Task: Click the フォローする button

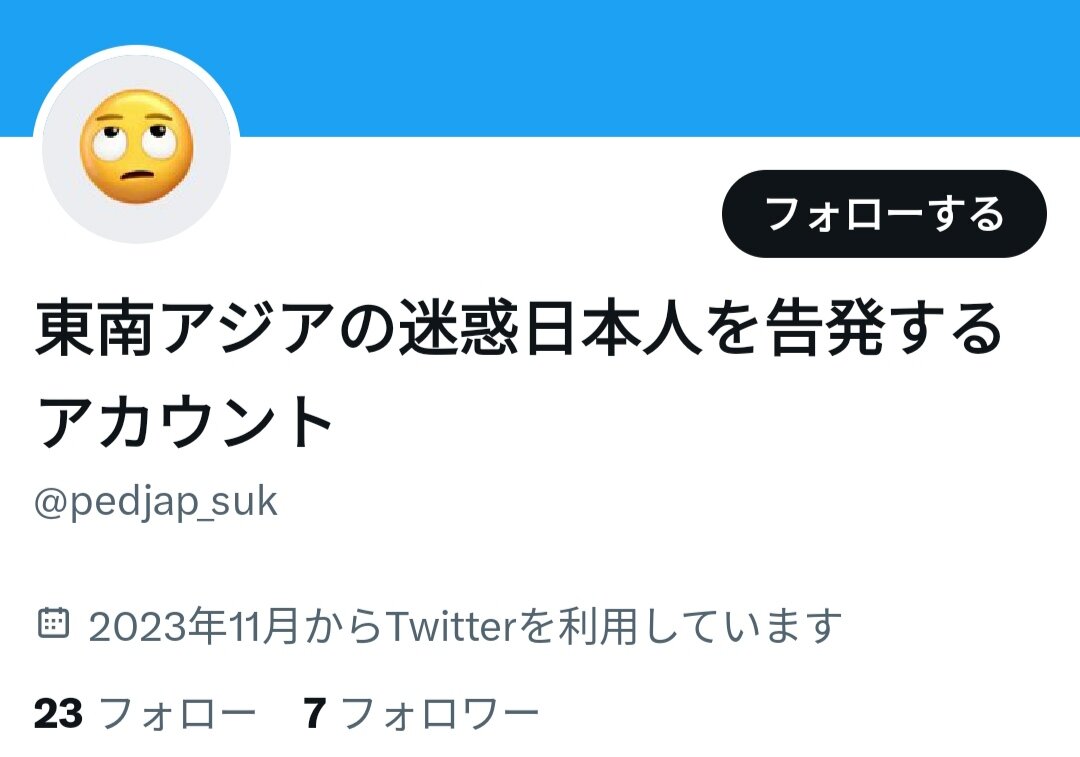Action: pos(884,214)
